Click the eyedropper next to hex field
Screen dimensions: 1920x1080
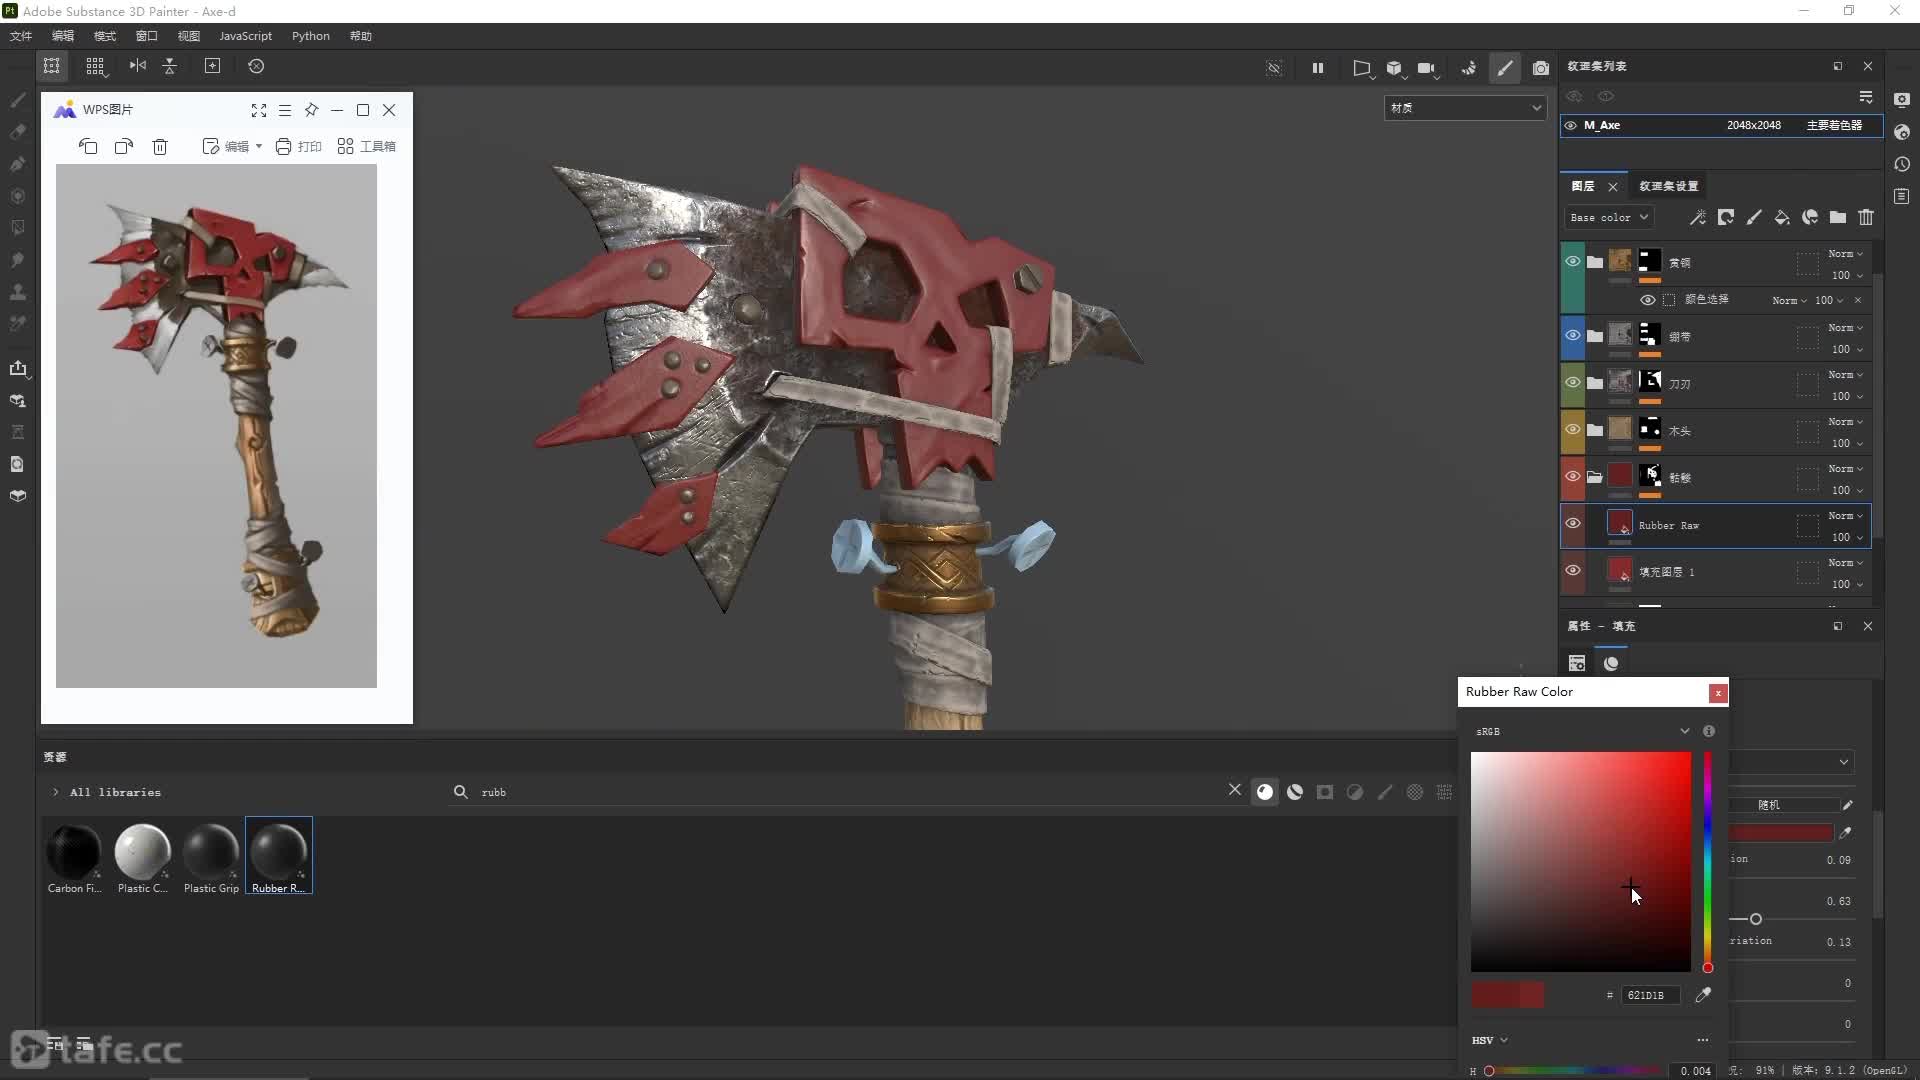pyautogui.click(x=1703, y=994)
